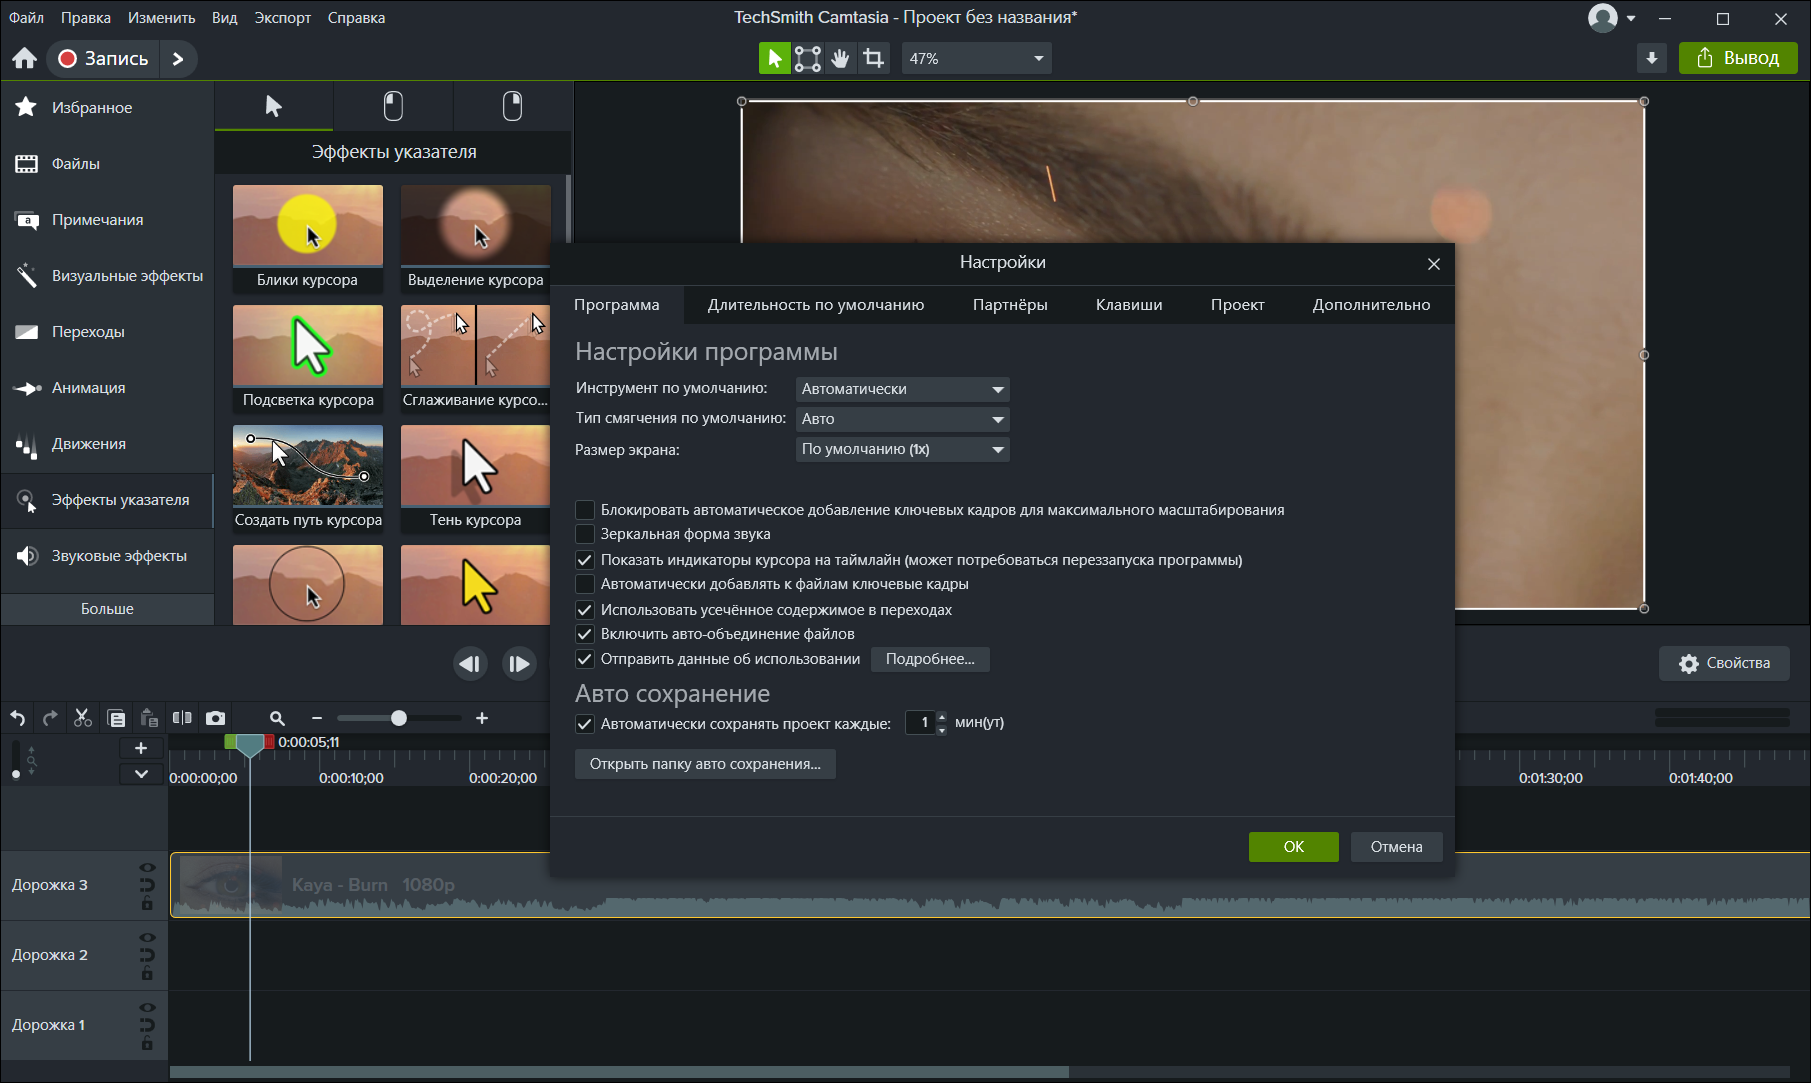Toggle auto-save project checkbox

coord(585,724)
